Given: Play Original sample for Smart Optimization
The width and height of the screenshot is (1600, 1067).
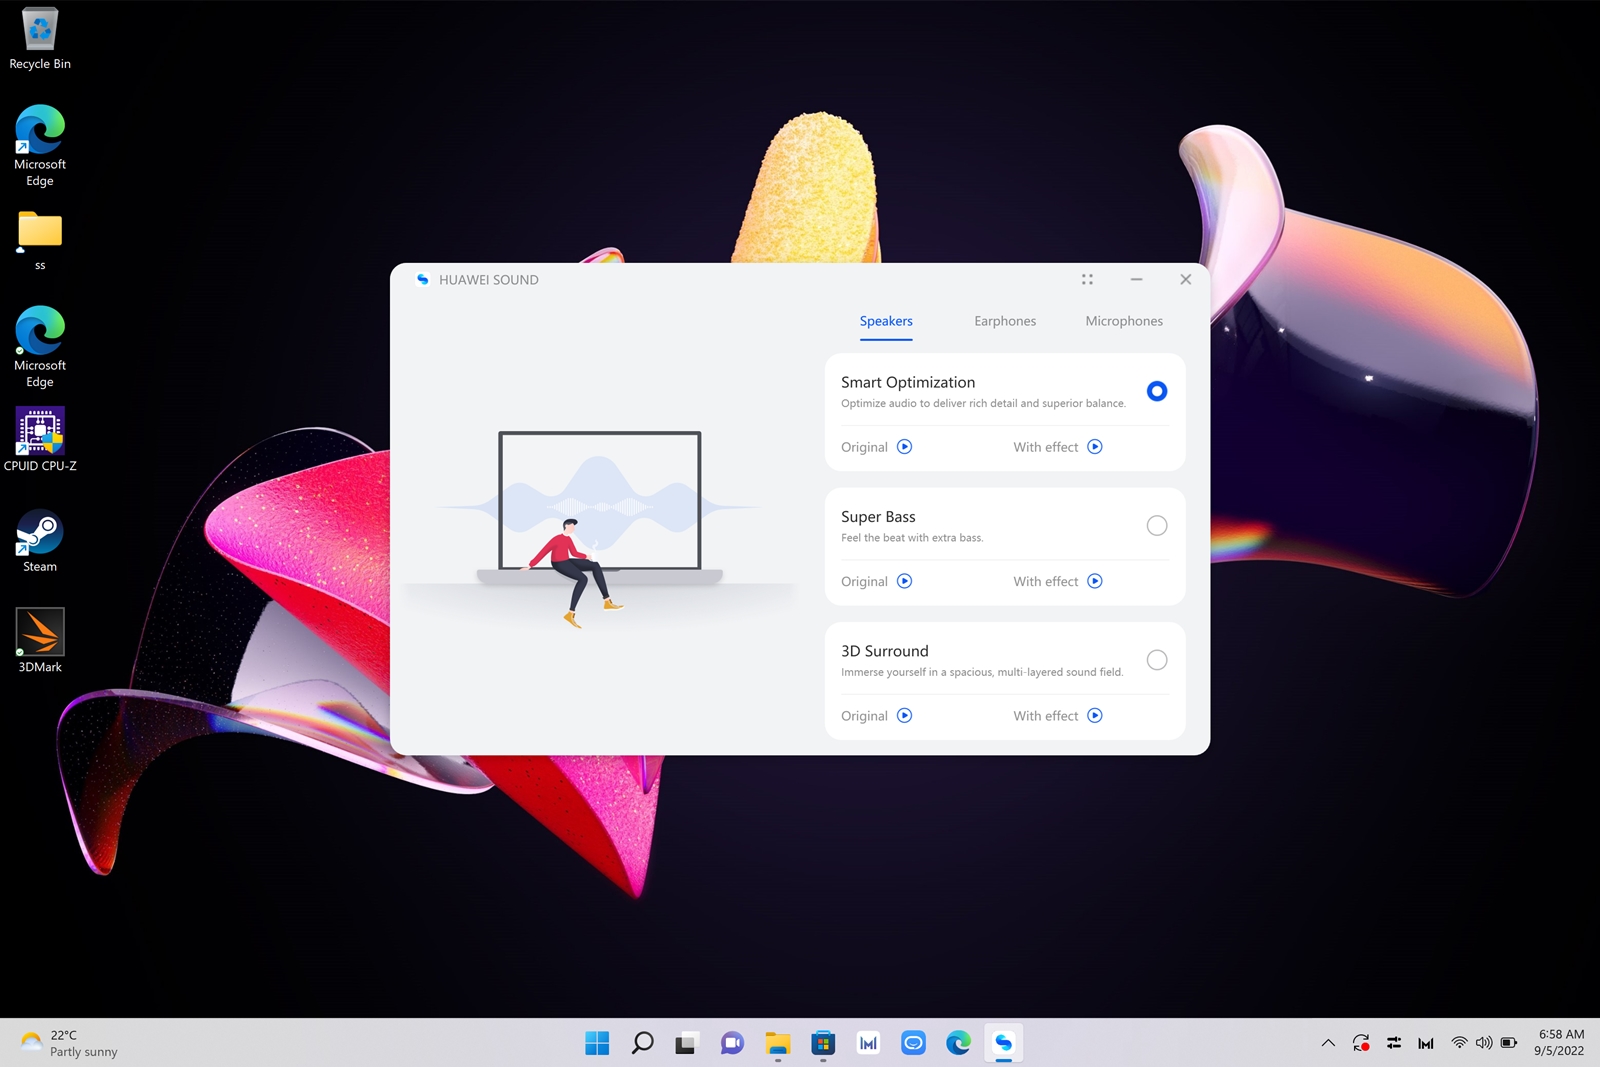Looking at the screenshot, I should (904, 447).
